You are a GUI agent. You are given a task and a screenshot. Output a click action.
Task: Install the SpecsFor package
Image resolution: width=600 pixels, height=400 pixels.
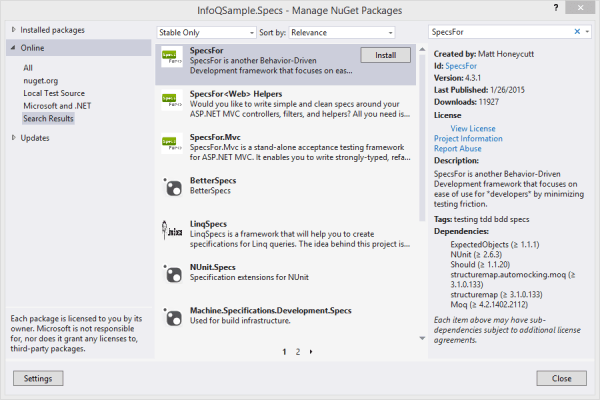(385, 55)
